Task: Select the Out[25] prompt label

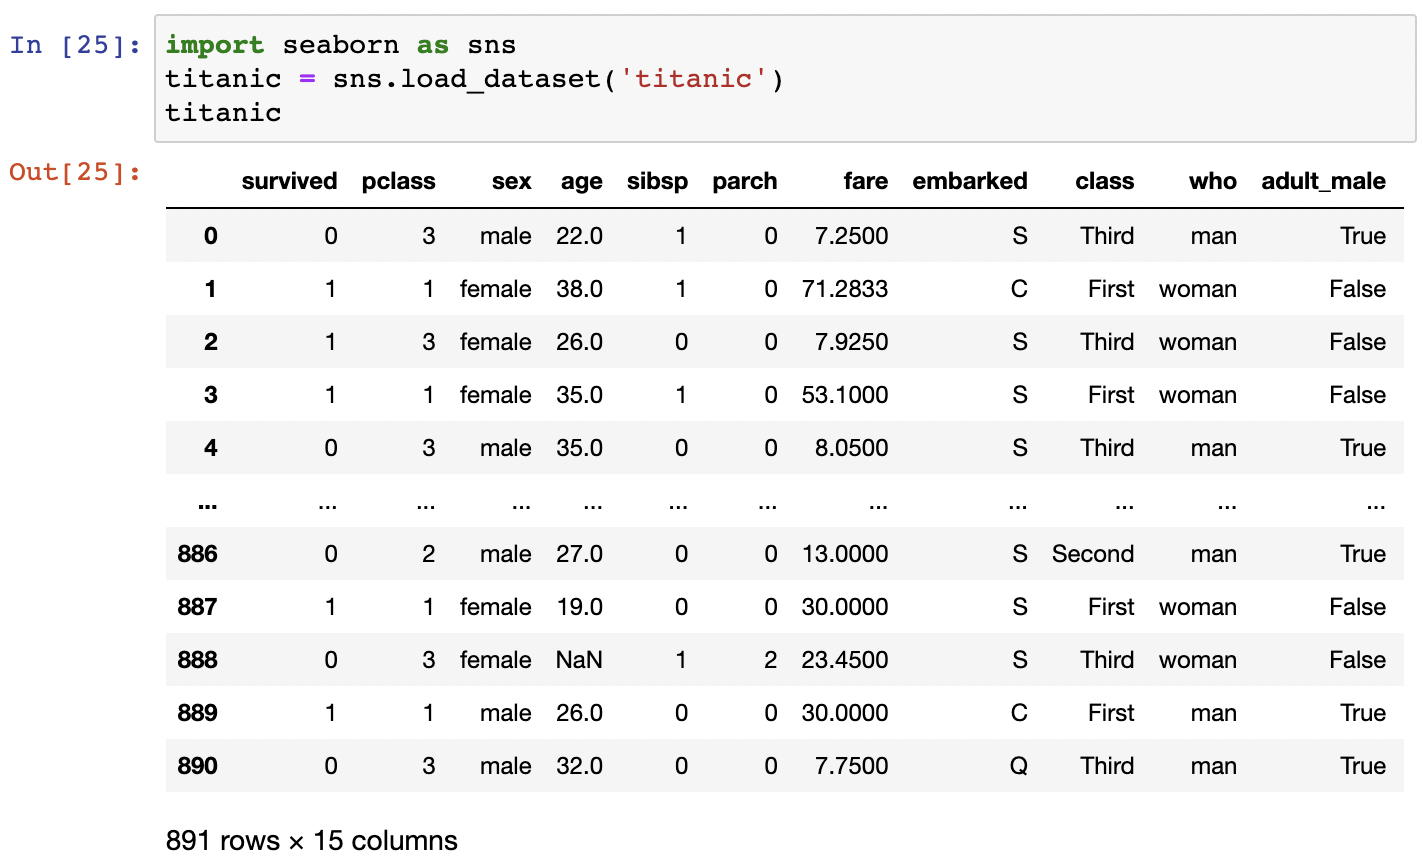Action: tap(75, 172)
